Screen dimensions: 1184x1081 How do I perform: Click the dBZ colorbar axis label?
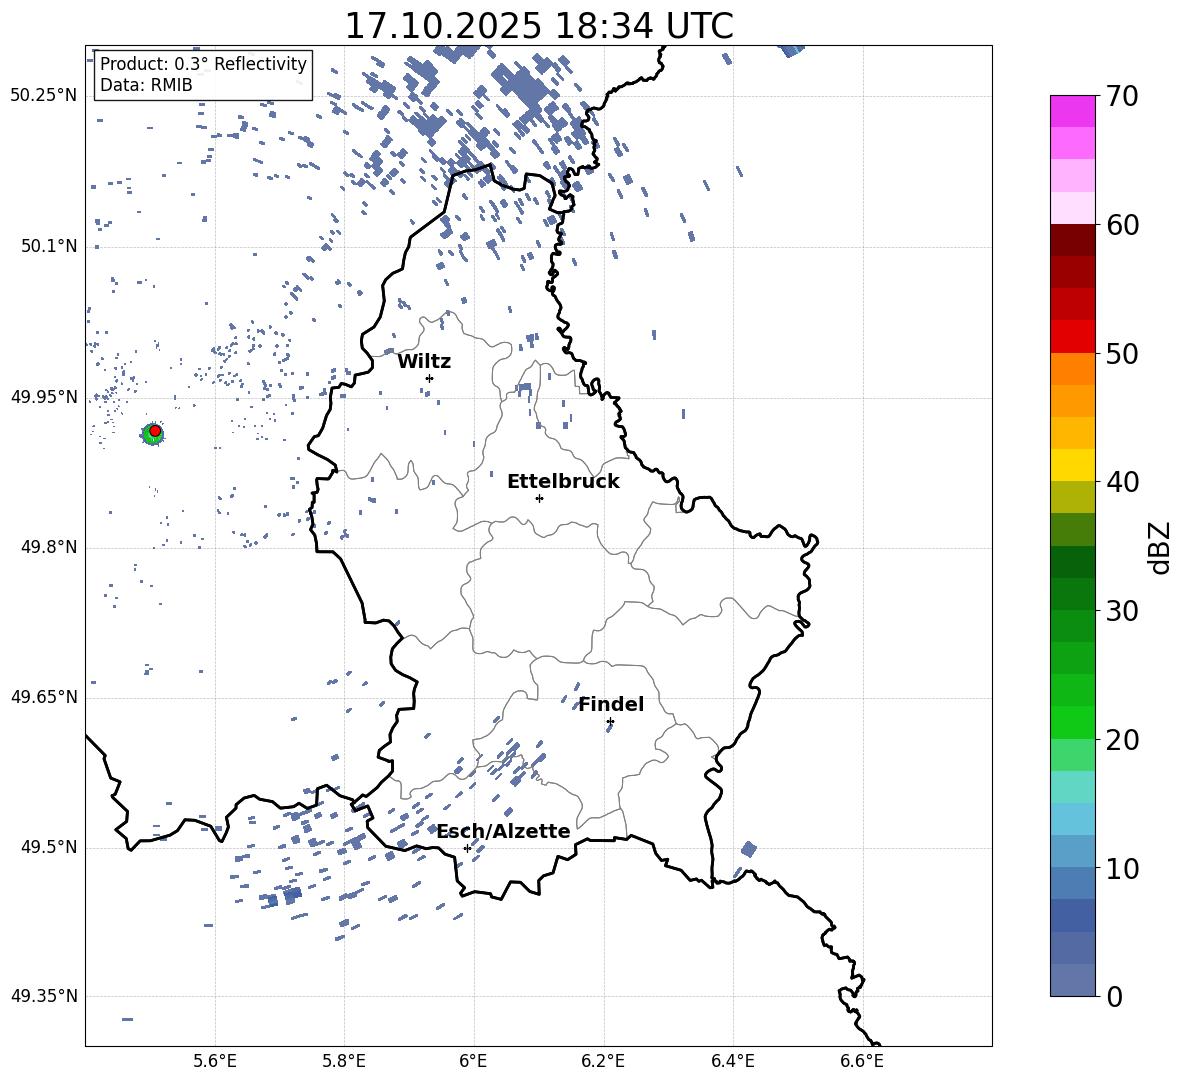coord(1159,547)
